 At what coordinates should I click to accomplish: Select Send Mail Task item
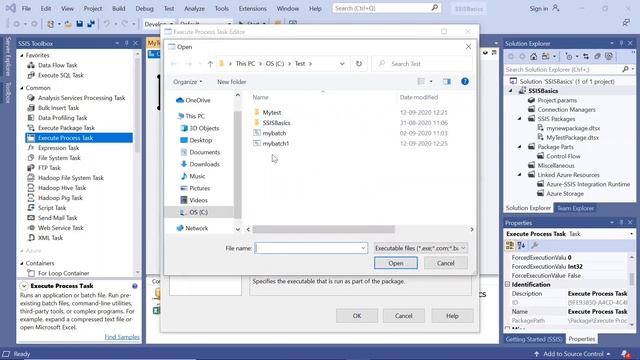click(x=57, y=218)
